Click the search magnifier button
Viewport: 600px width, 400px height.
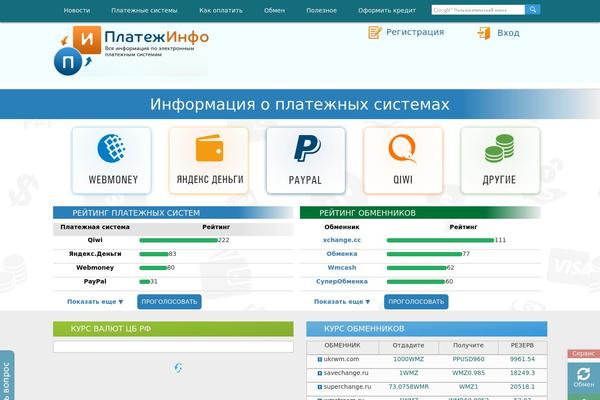click(533, 10)
